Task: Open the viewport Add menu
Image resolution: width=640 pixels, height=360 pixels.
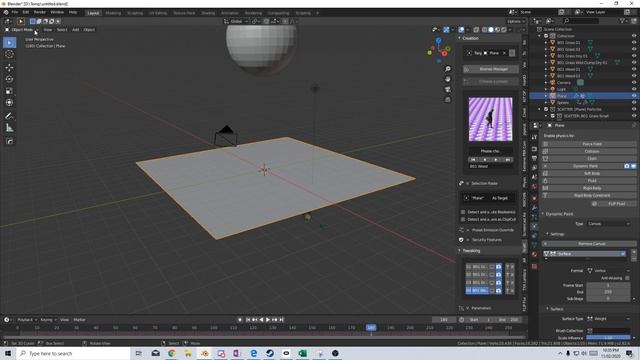Action: pos(76,30)
